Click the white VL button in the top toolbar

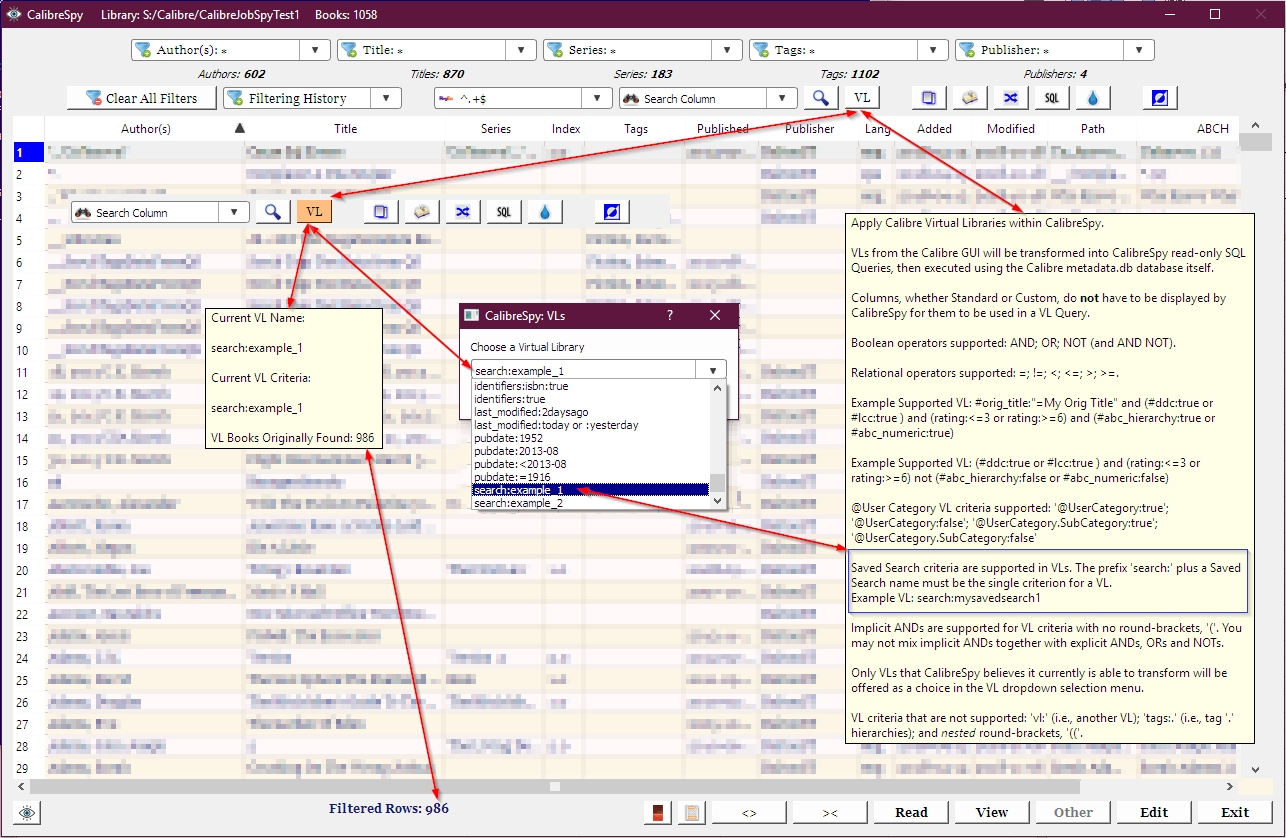(x=861, y=98)
